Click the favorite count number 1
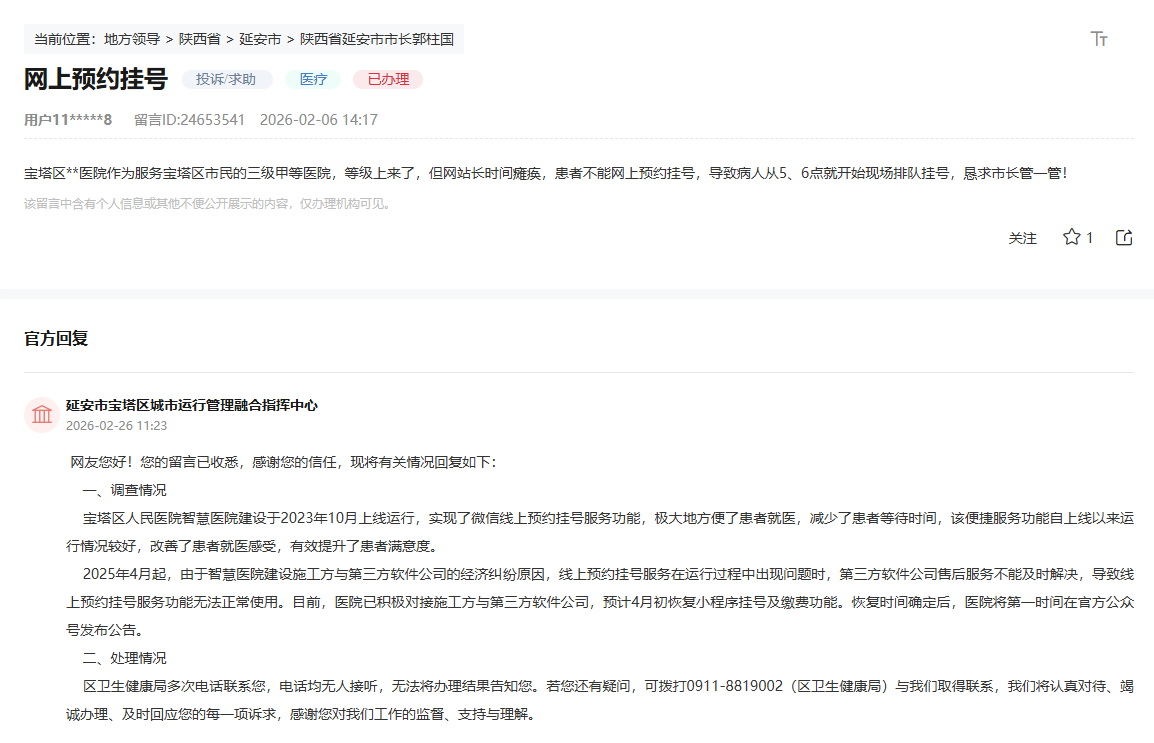 click(x=1091, y=237)
